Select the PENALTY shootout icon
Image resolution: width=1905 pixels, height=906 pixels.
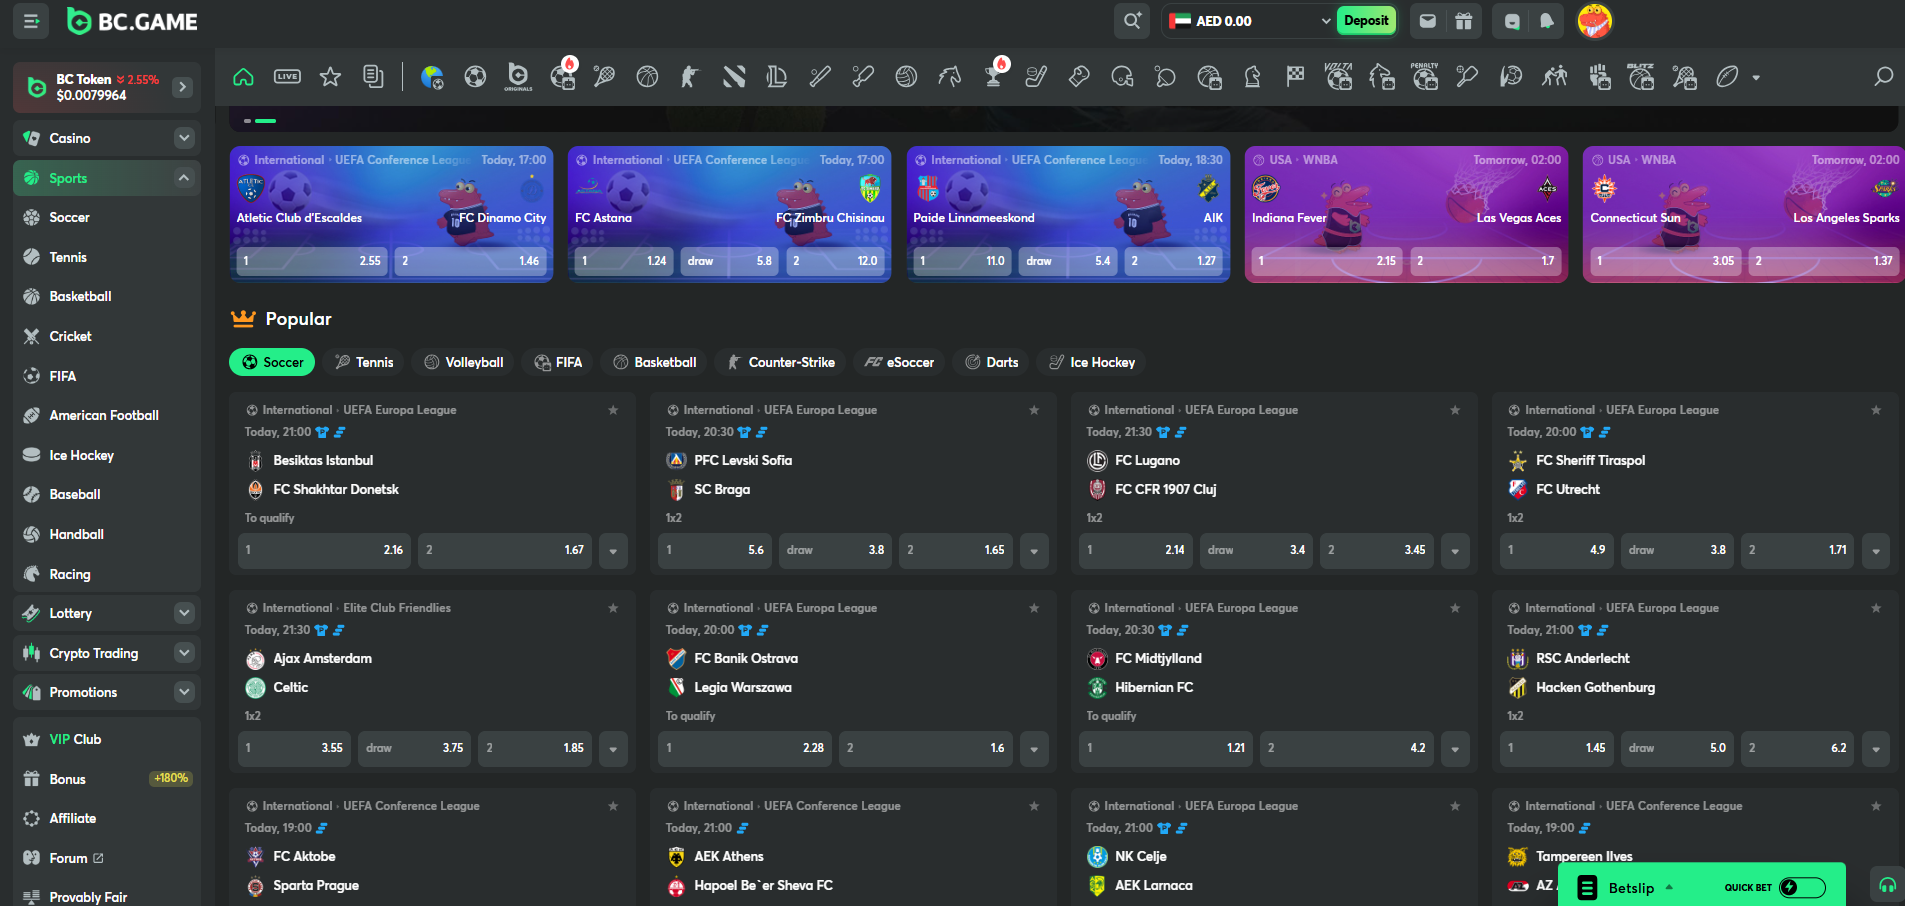tap(1424, 77)
